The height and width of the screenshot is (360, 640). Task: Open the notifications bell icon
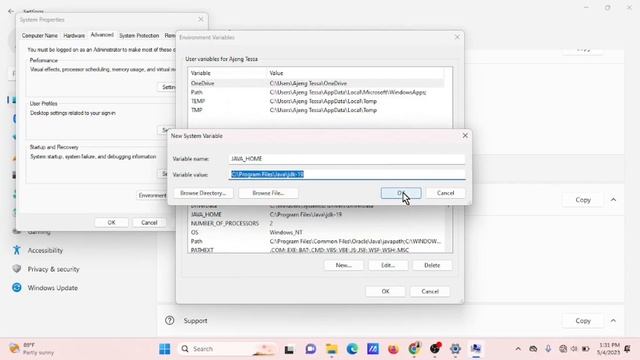[627, 349]
